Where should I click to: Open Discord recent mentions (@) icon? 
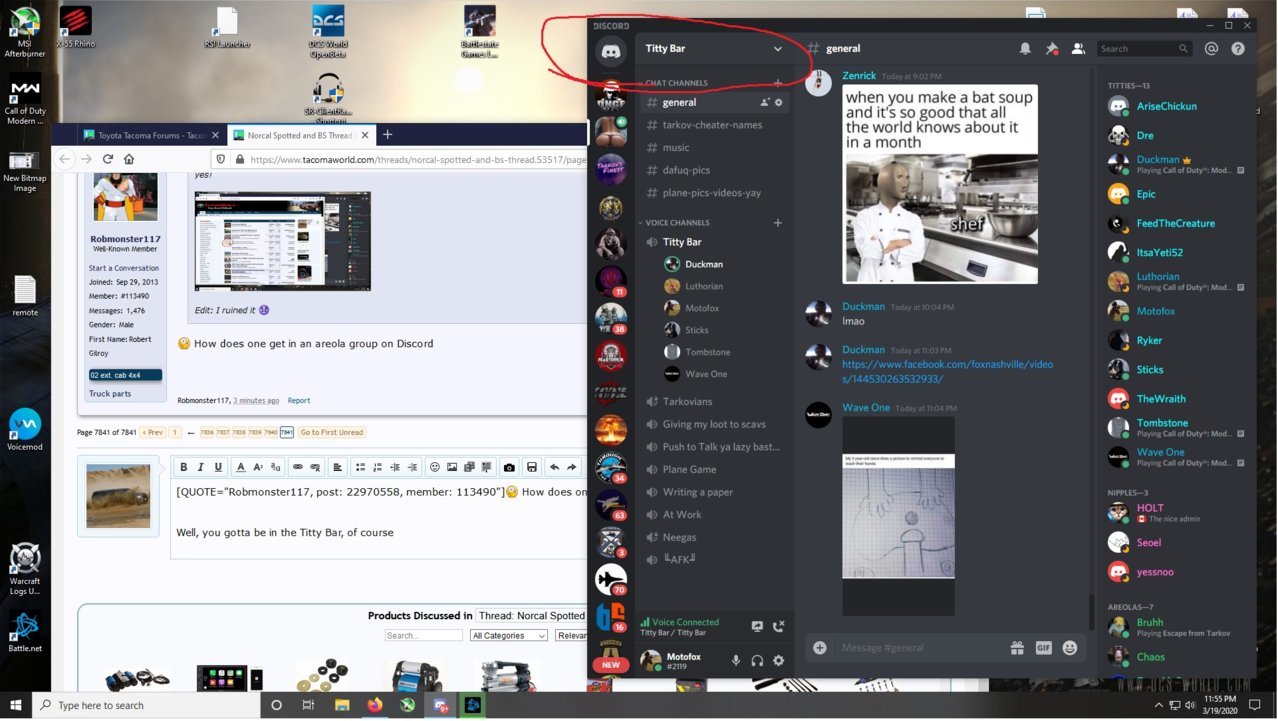(1211, 48)
